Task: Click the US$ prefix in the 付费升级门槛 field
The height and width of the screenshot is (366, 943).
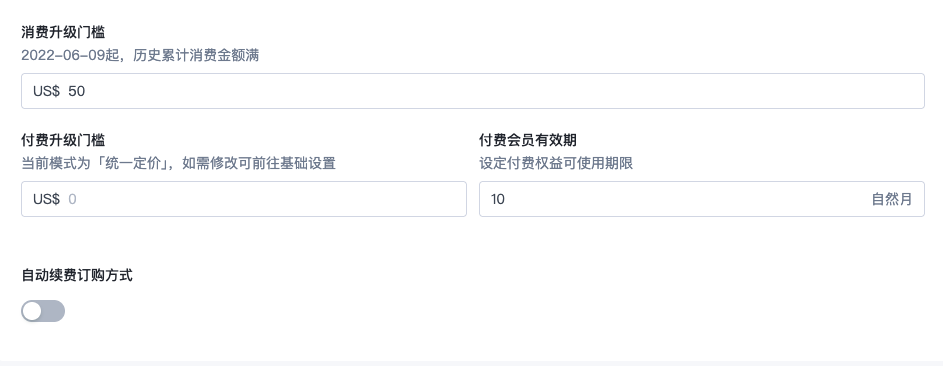Action: (x=46, y=199)
